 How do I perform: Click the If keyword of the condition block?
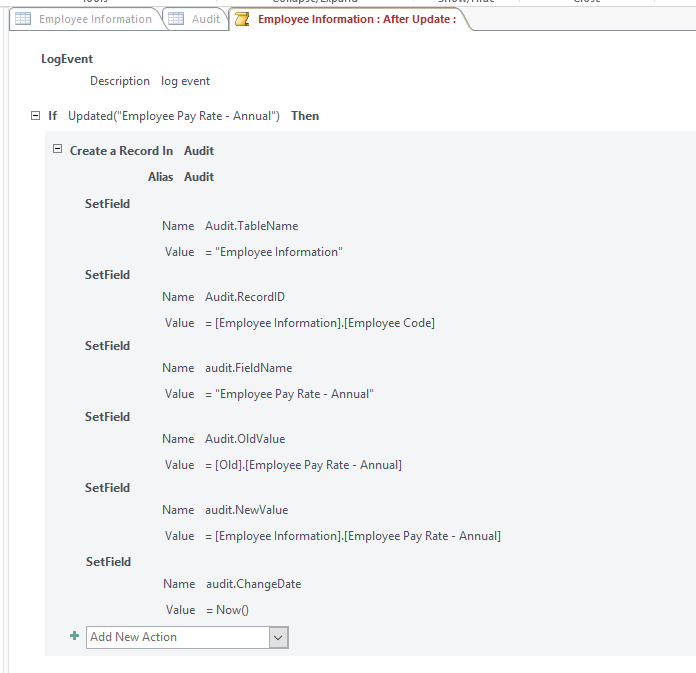(x=52, y=116)
